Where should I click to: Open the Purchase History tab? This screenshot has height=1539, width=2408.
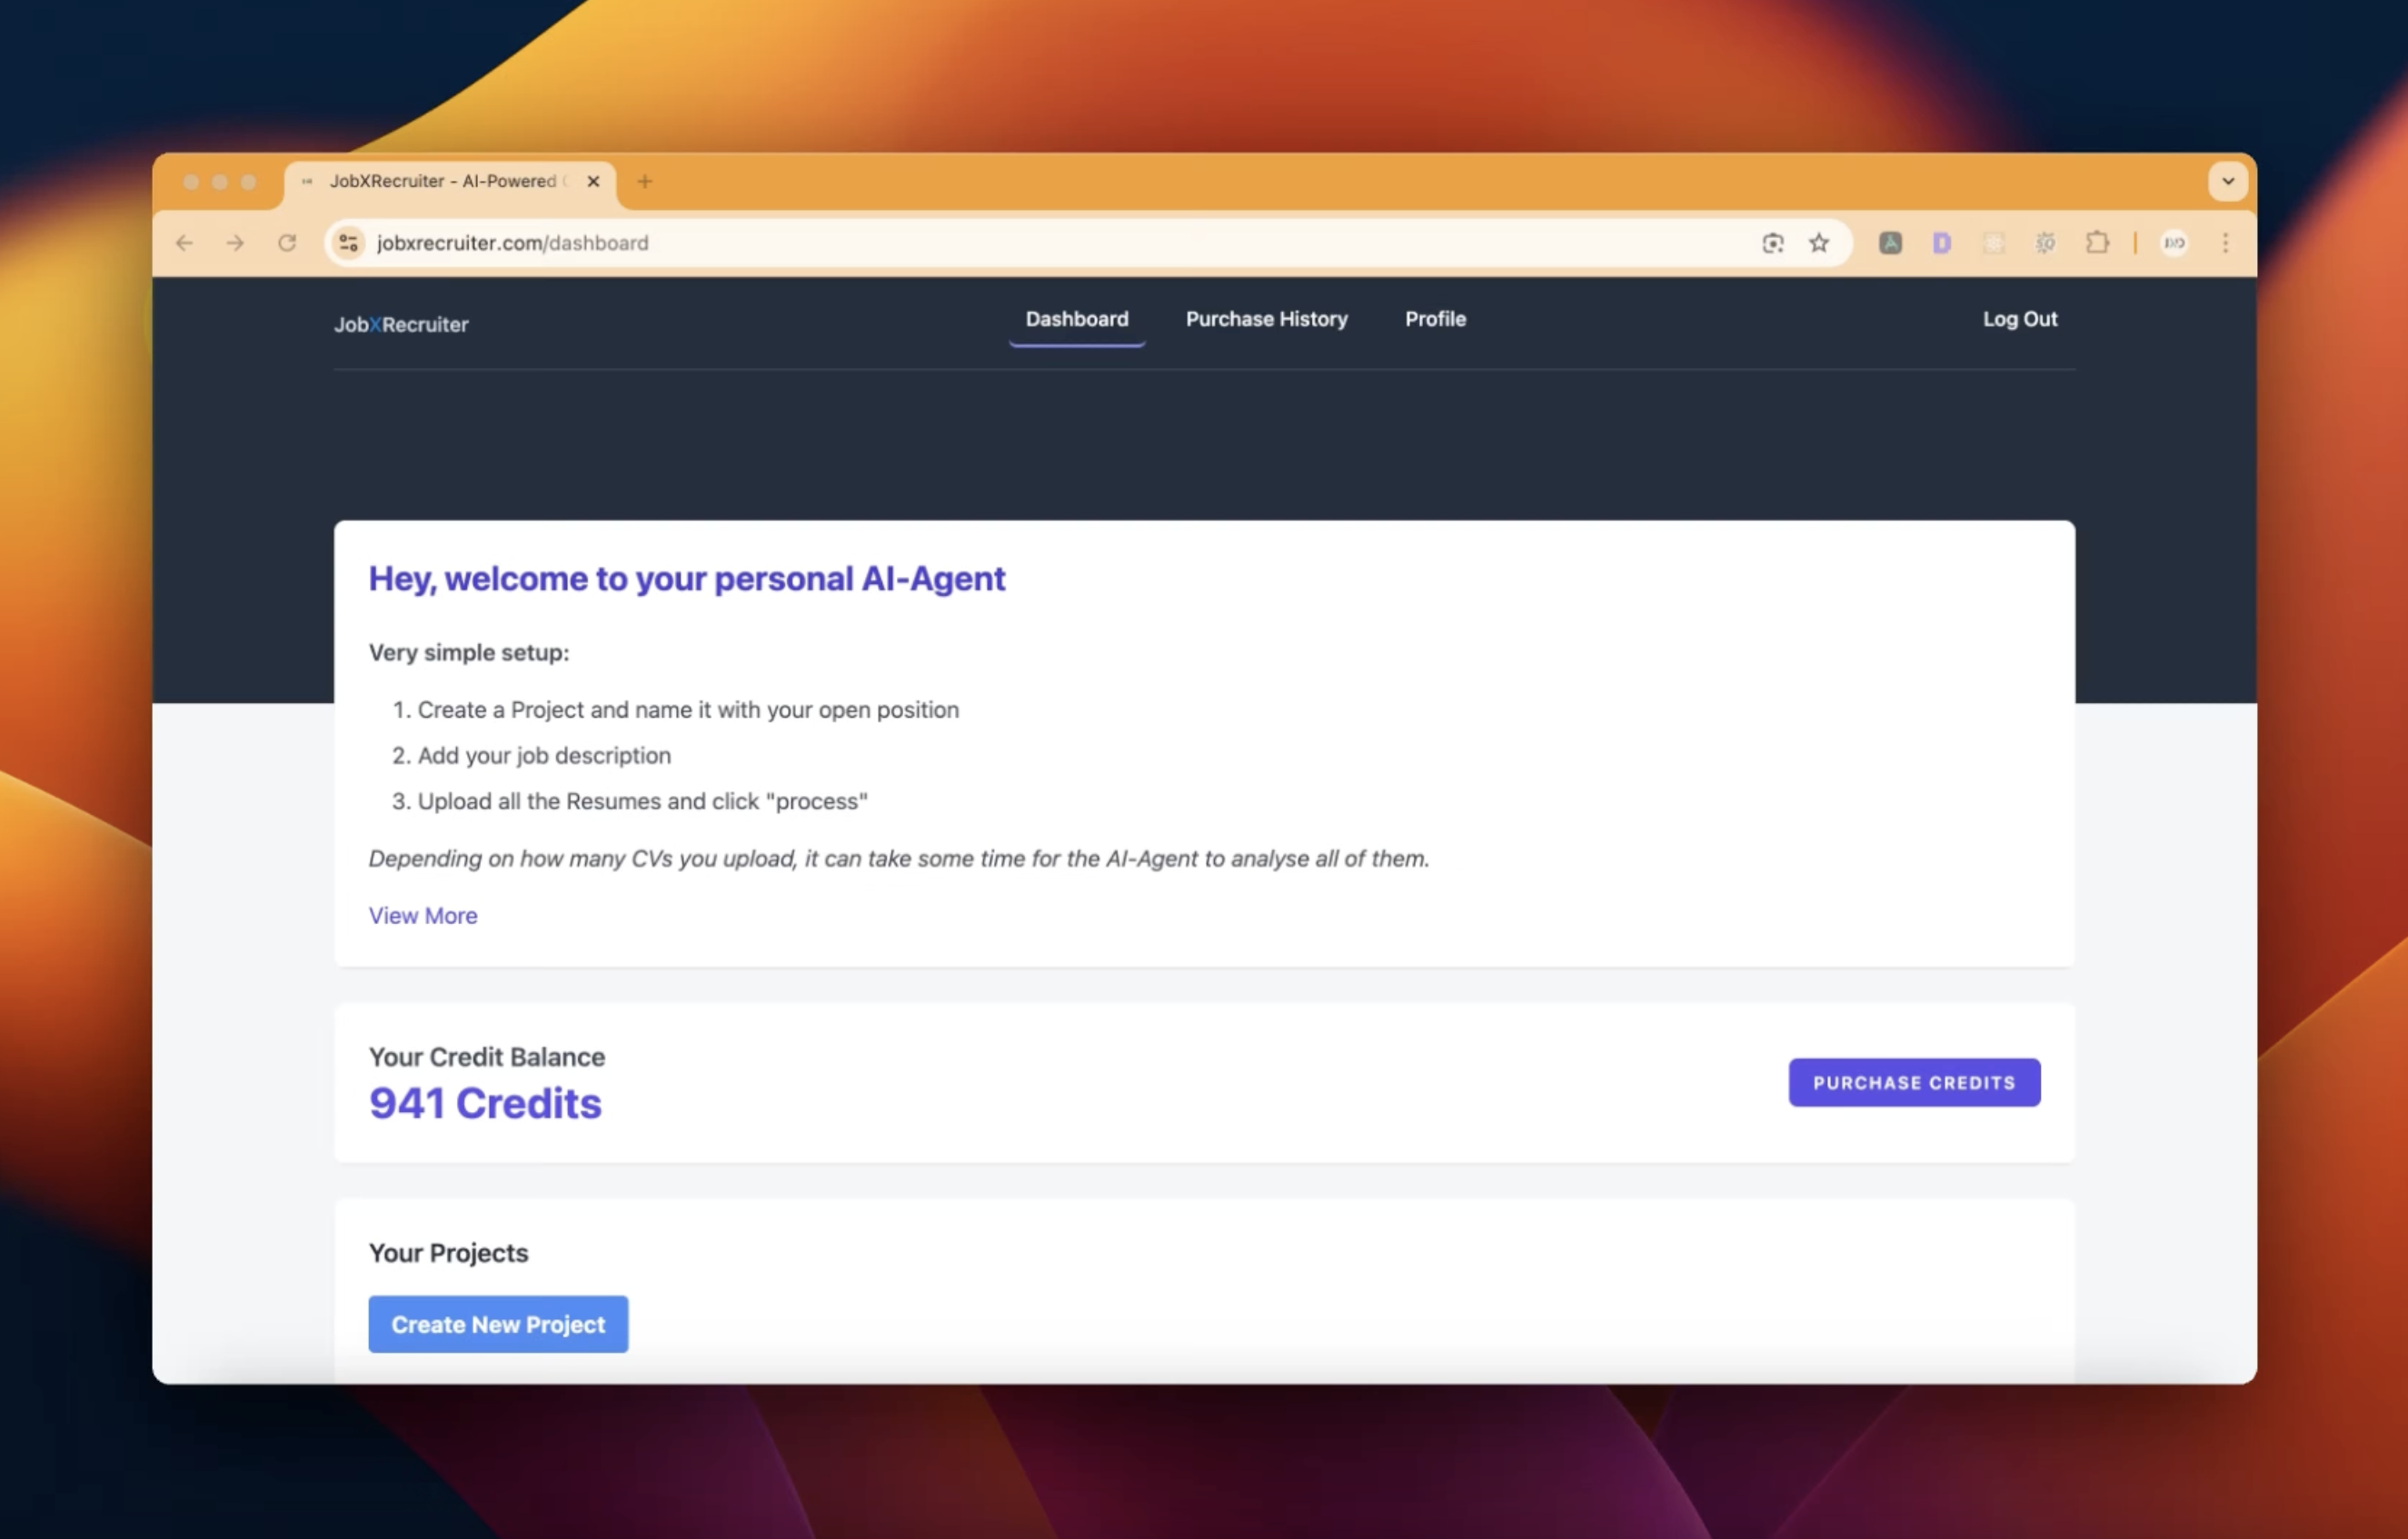tap(1266, 319)
